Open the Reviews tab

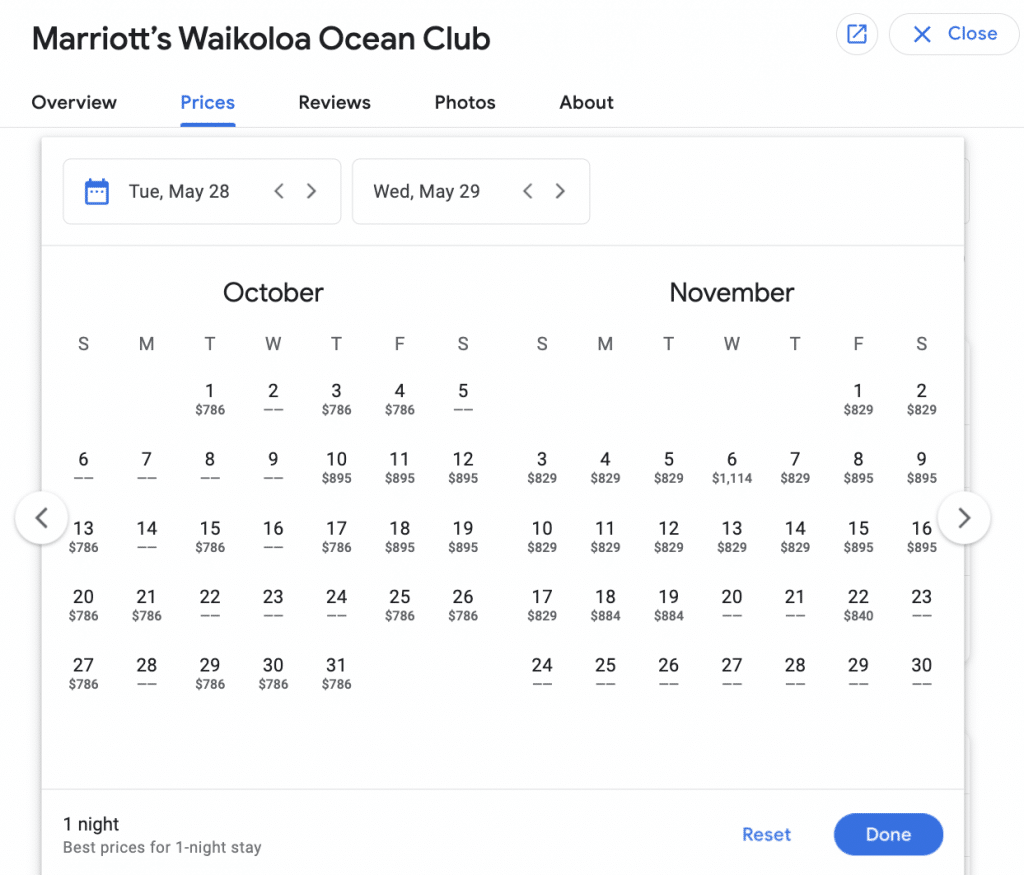coord(334,103)
